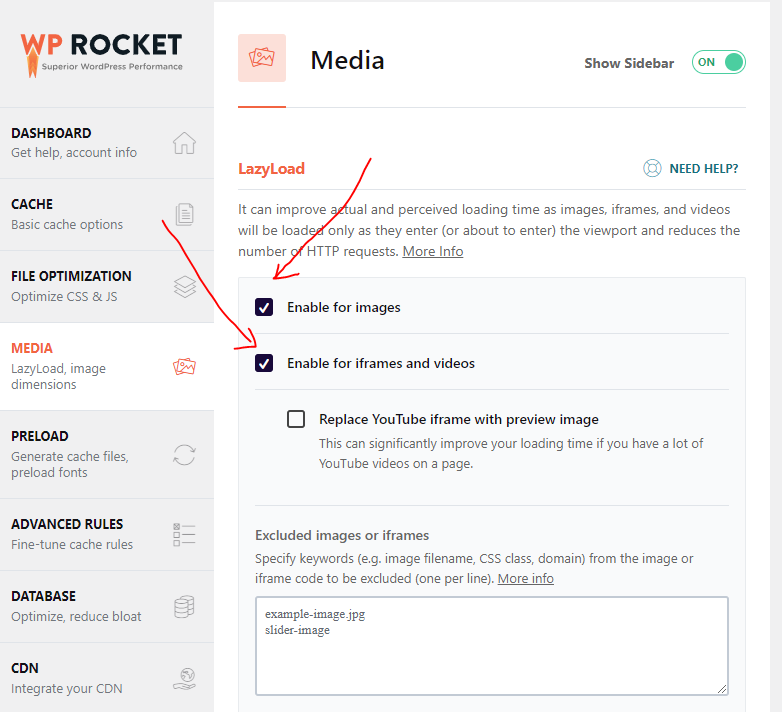Open the LazyLoad More Info link
The height and width of the screenshot is (712, 782).
[x=433, y=251]
